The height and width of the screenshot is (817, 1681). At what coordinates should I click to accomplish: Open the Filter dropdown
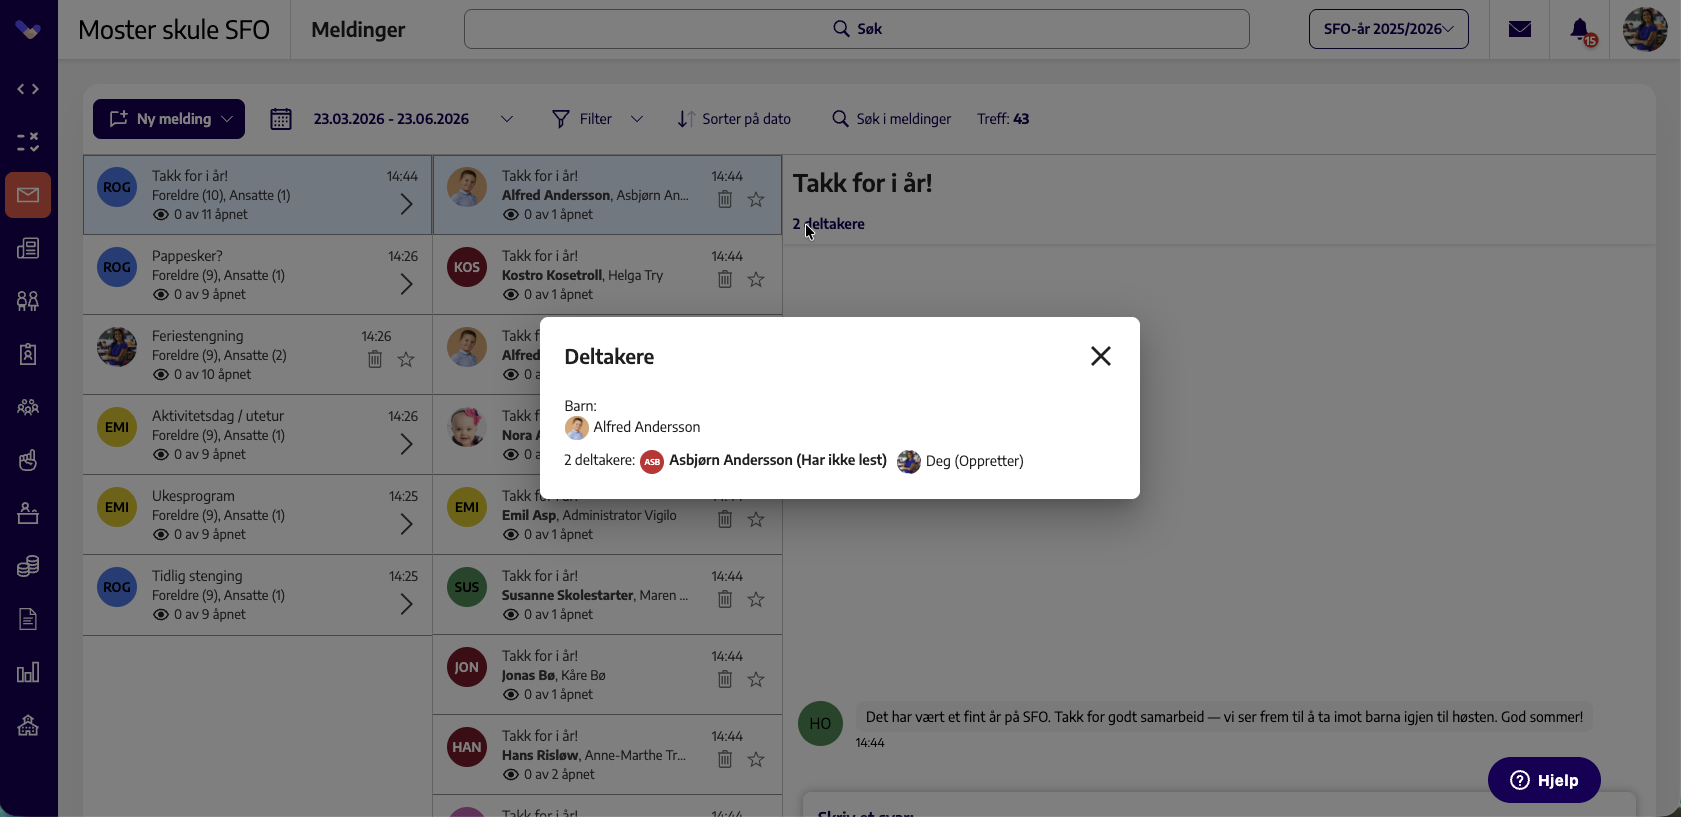(597, 119)
